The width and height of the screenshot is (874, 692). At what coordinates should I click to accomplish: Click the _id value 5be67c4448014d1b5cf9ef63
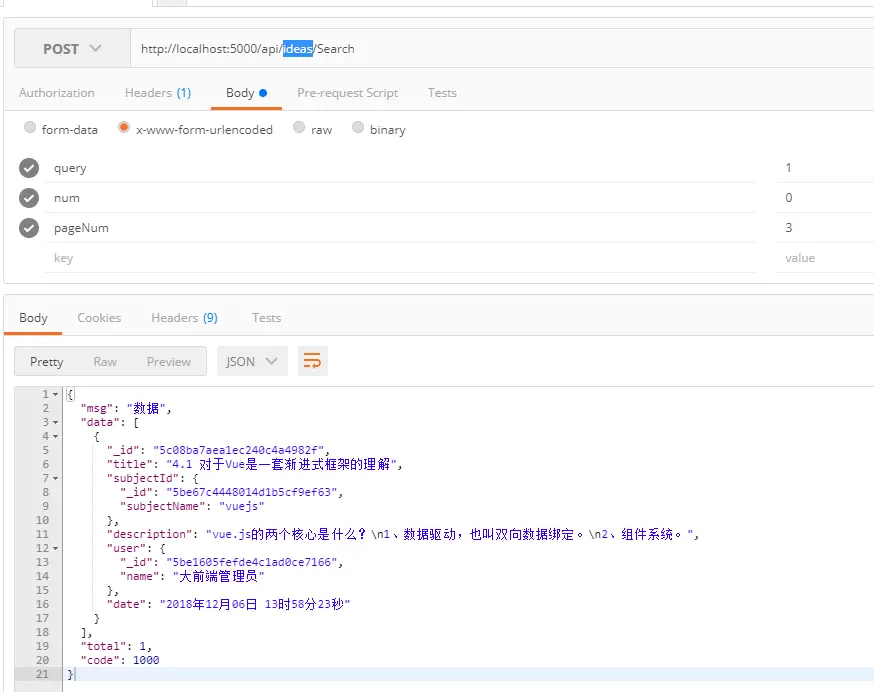click(251, 492)
